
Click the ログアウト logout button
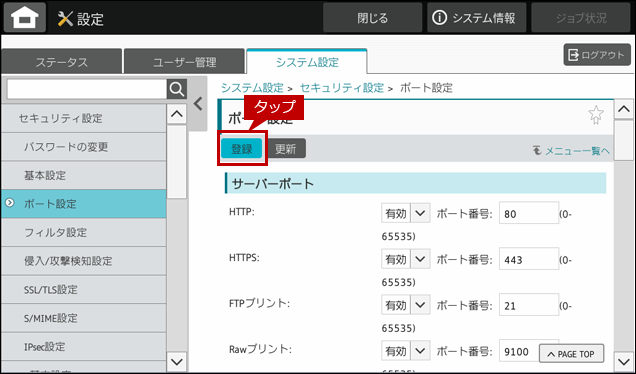(x=597, y=55)
